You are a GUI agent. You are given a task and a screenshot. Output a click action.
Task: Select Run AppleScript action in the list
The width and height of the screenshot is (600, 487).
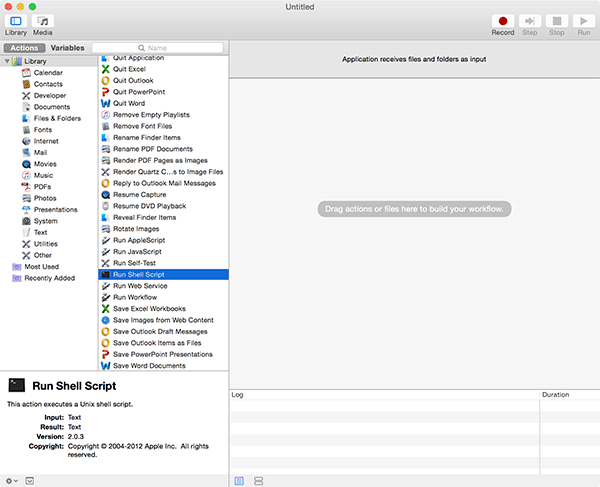click(x=138, y=241)
